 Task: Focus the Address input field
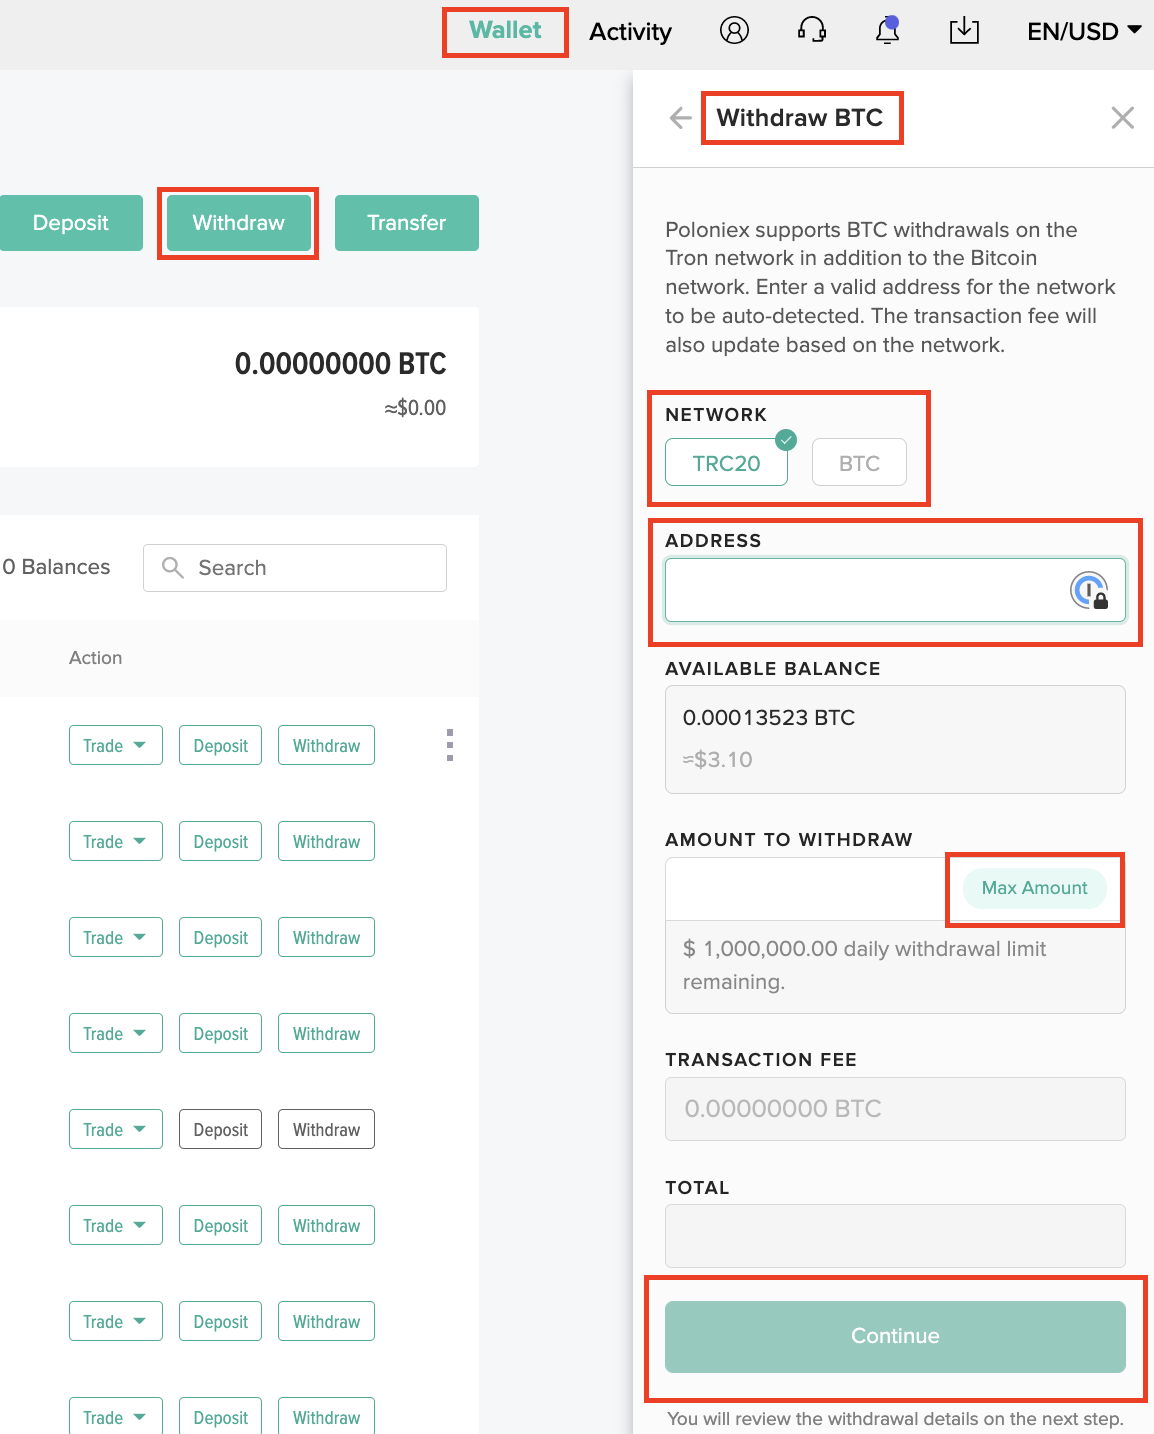tap(895, 590)
